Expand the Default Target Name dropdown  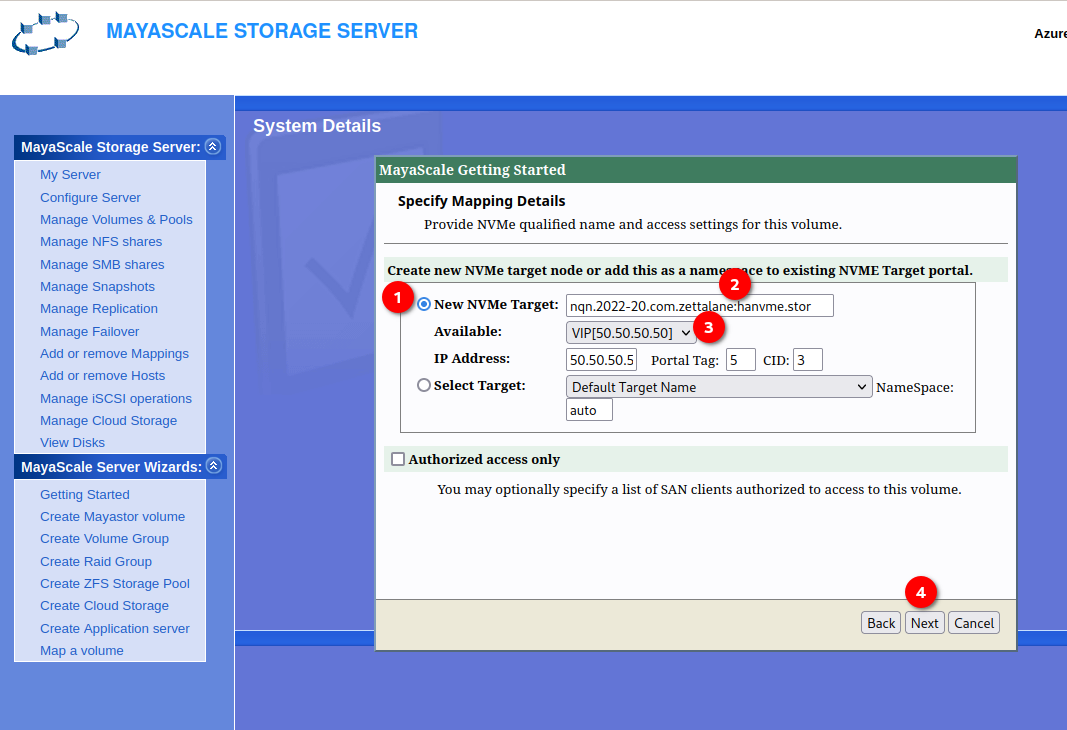click(718, 387)
